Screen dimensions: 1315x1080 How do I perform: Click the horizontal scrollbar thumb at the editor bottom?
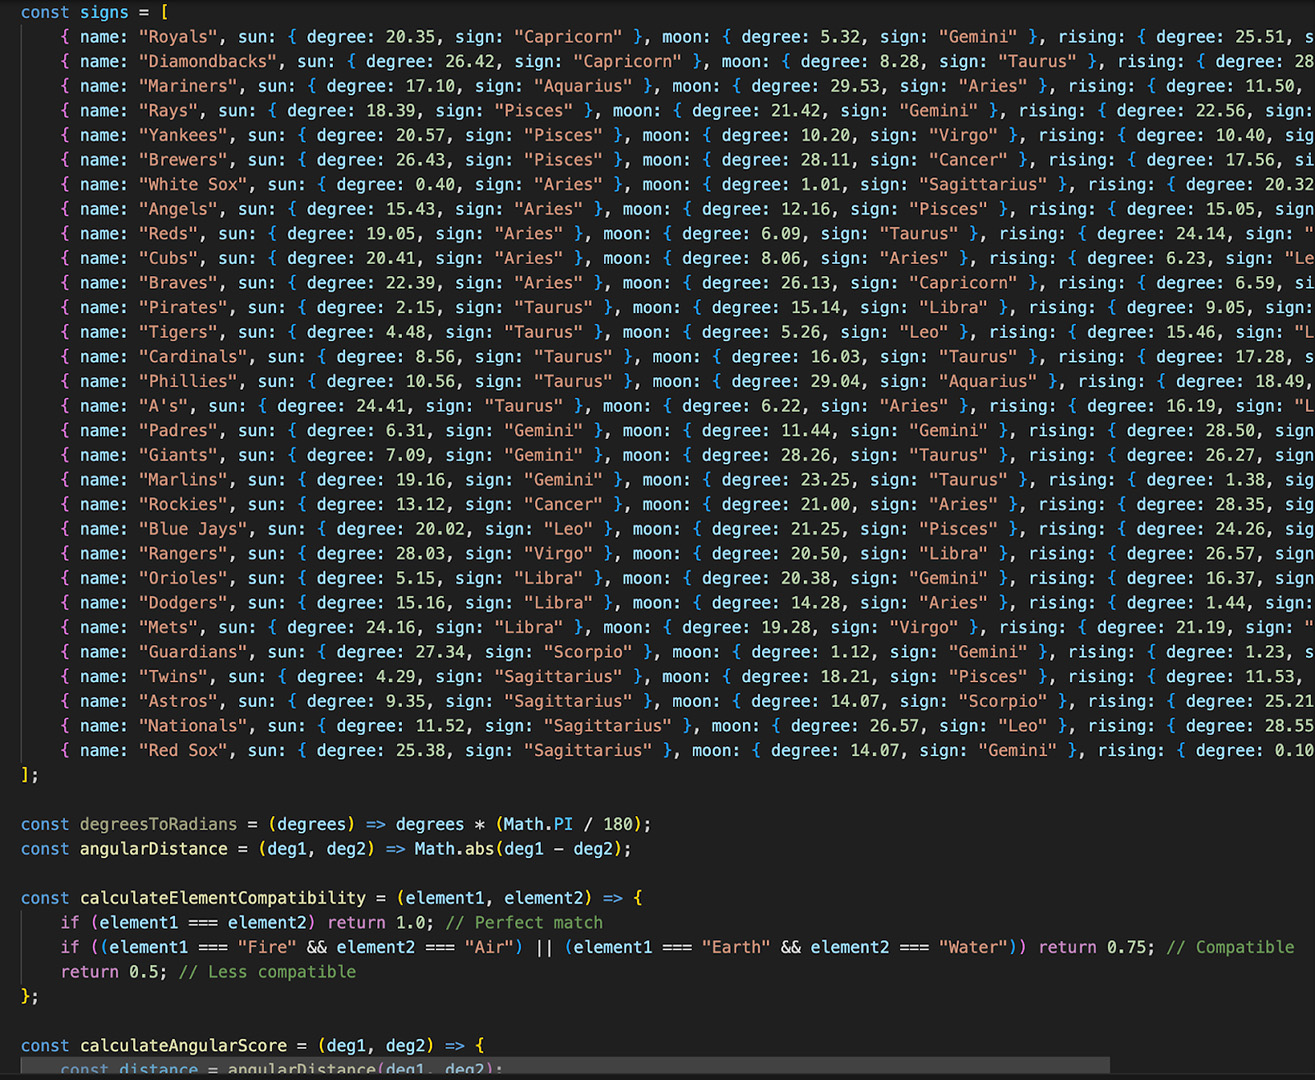pyautogui.click(x=565, y=1065)
